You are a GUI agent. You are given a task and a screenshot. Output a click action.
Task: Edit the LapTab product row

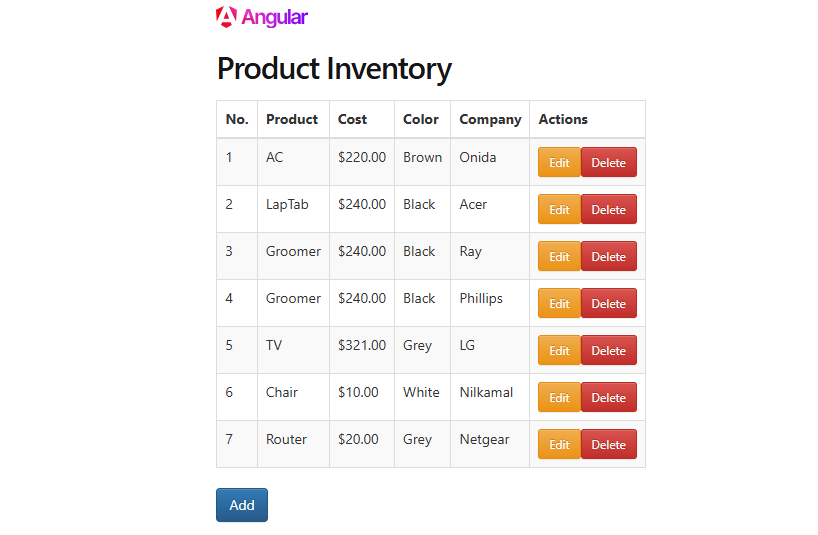click(x=559, y=210)
